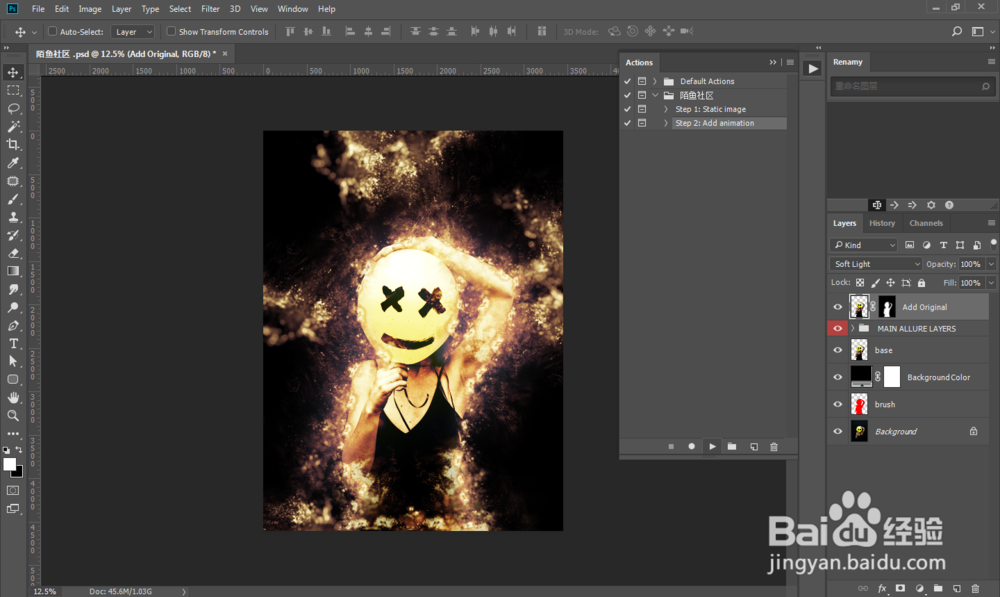Select the Rectangular Marquee tool
Viewport: 1000px width, 597px height.
coord(13,91)
